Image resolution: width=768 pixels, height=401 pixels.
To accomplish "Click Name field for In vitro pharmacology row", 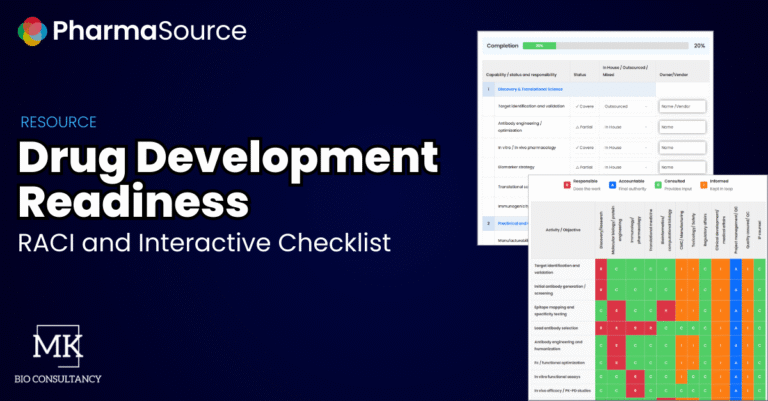I will coord(682,149).
